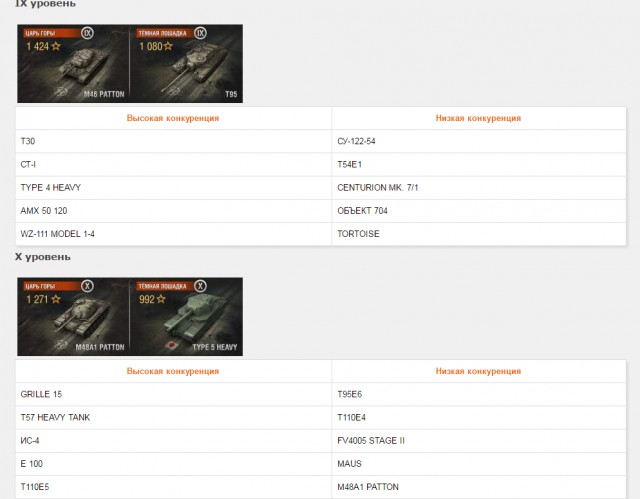Select the T30 cell
Viewport: 640px width, 499px height.
click(173, 141)
